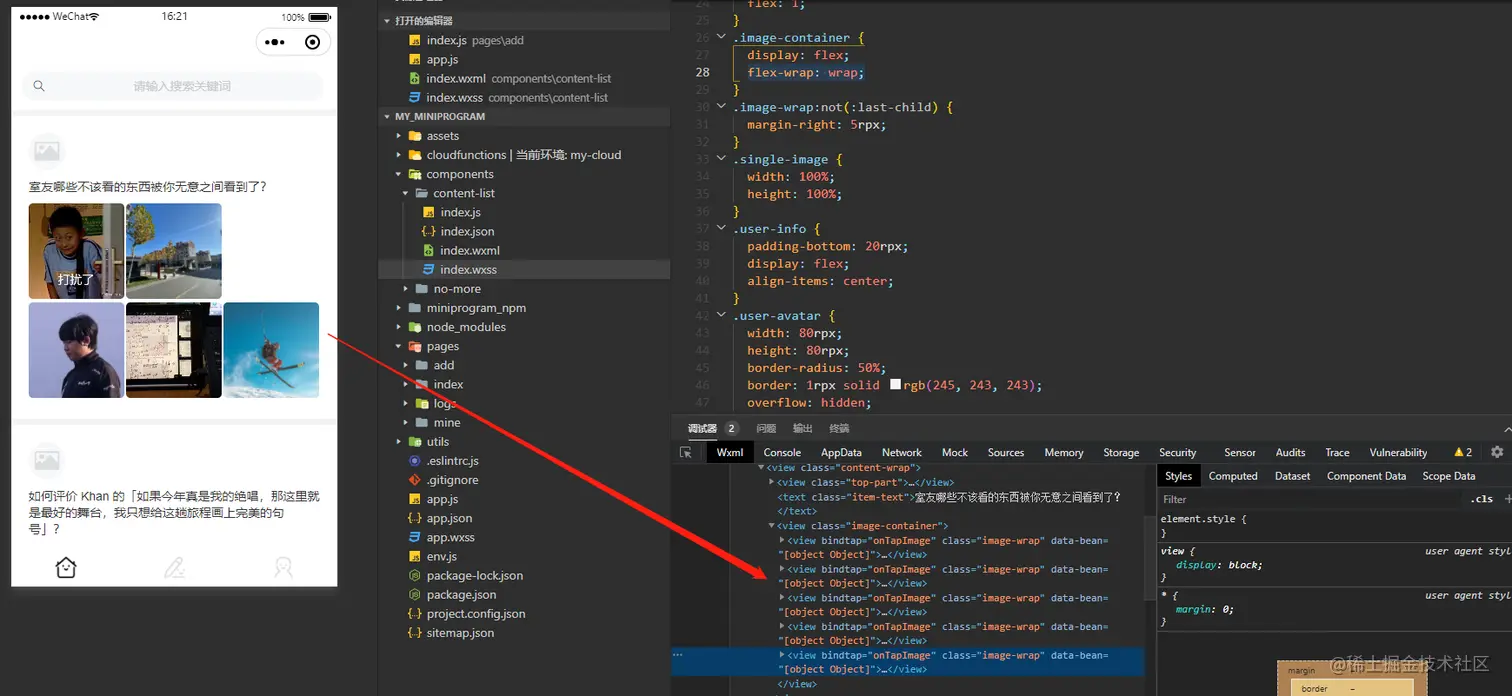Switch to the Component Data tab
Viewport: 1512px width, 696px height.
click(x=1366, y=476)
